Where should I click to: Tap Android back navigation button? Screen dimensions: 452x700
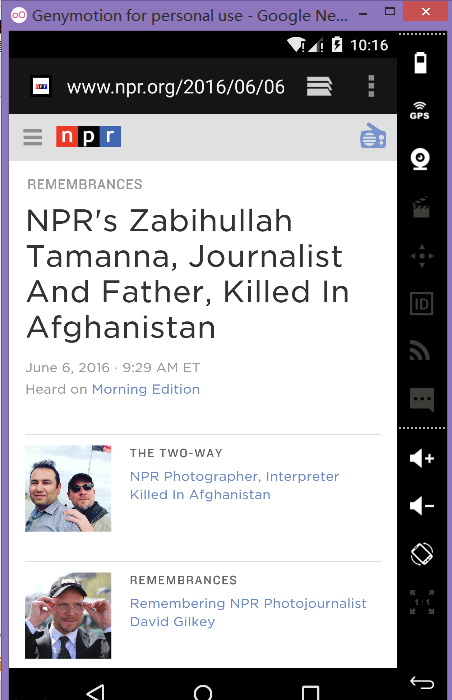[x=96, y=692]
